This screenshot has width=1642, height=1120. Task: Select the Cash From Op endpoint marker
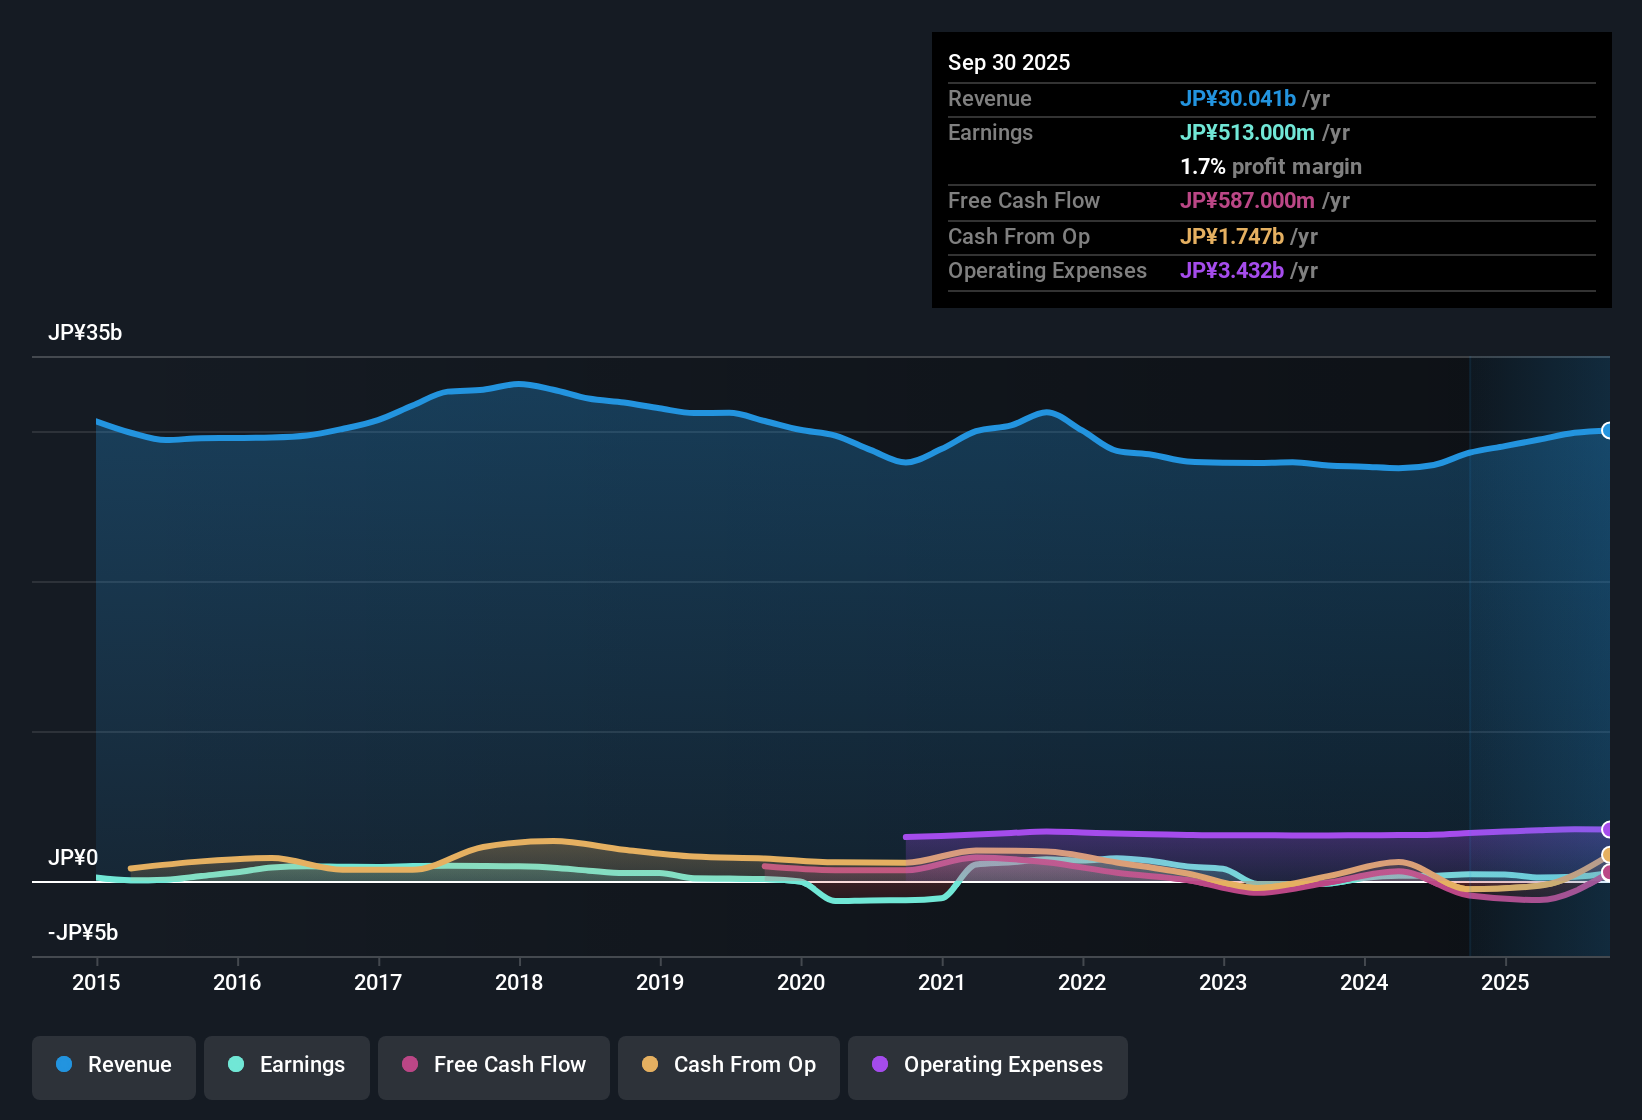tap(1608, 855)
